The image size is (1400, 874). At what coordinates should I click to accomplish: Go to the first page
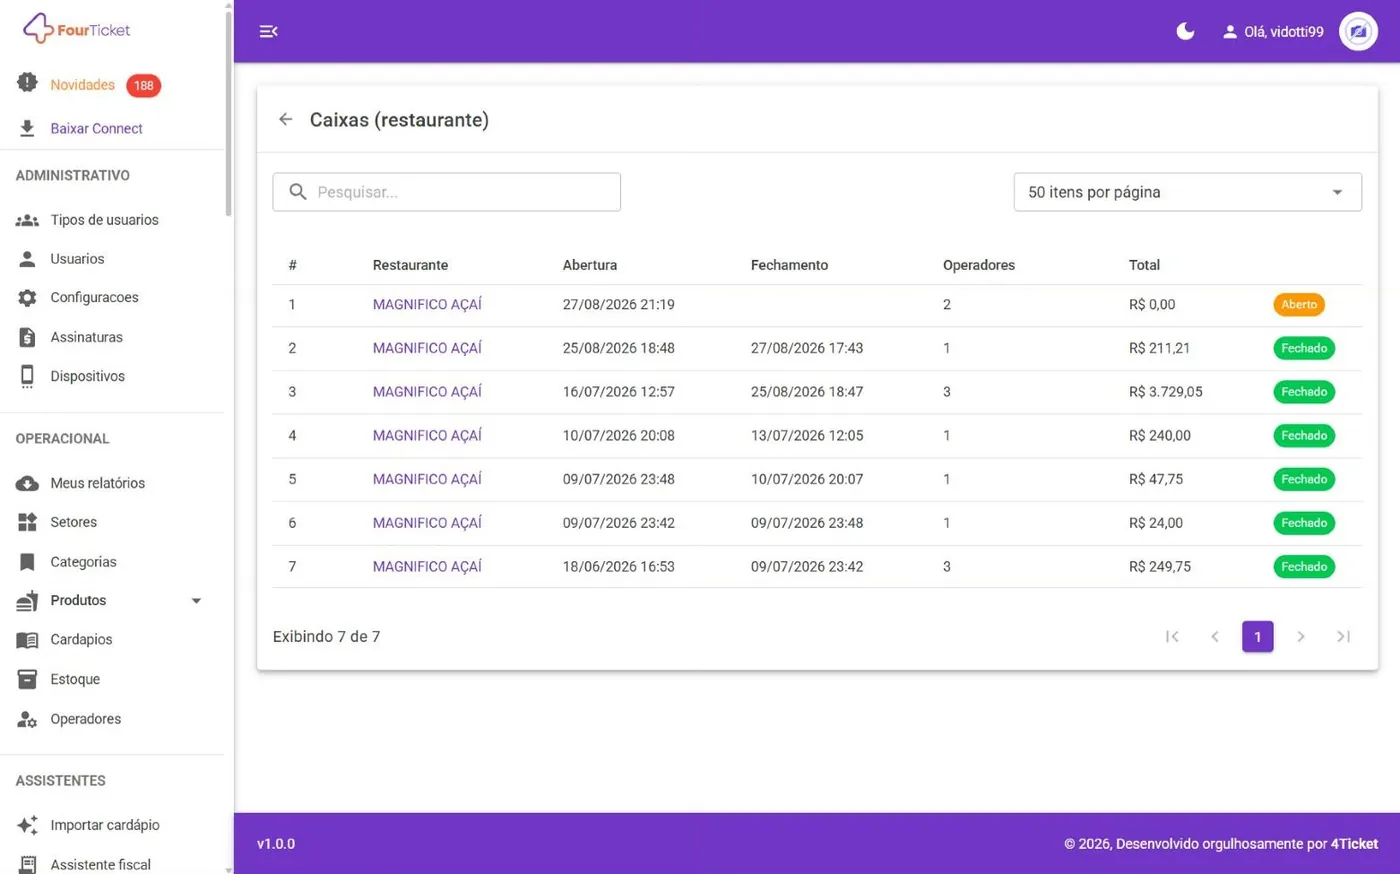click(1172, 636)
